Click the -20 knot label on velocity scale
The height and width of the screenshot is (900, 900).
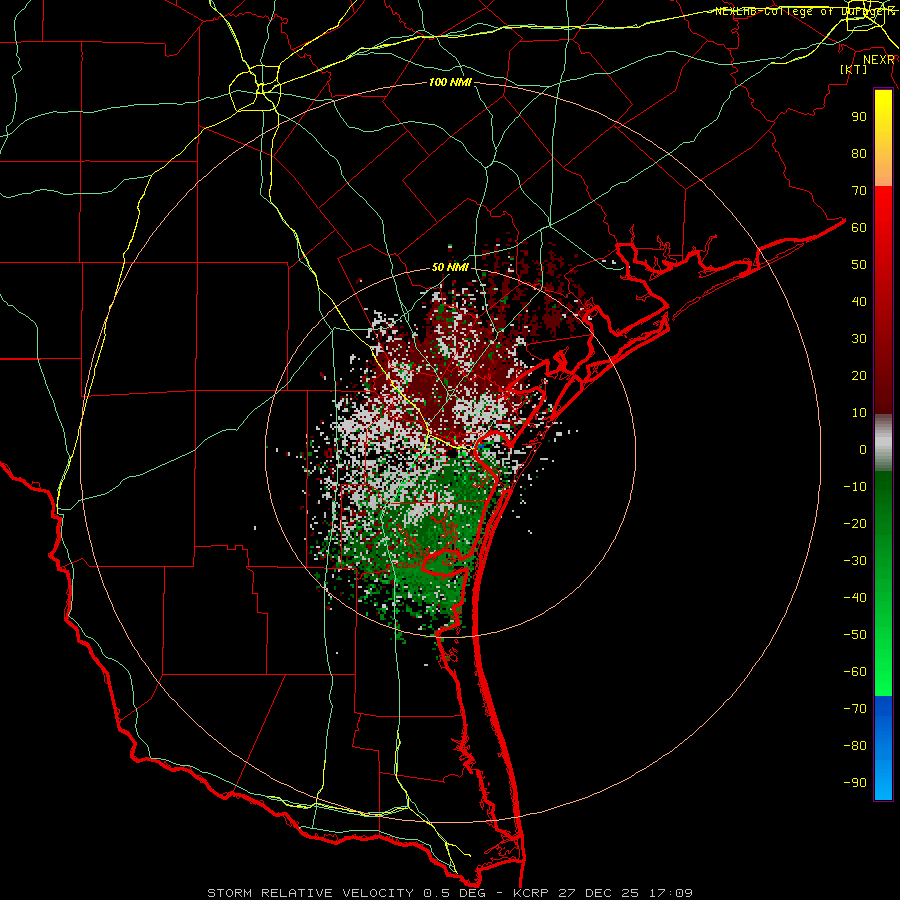click(x=855, y=523)
